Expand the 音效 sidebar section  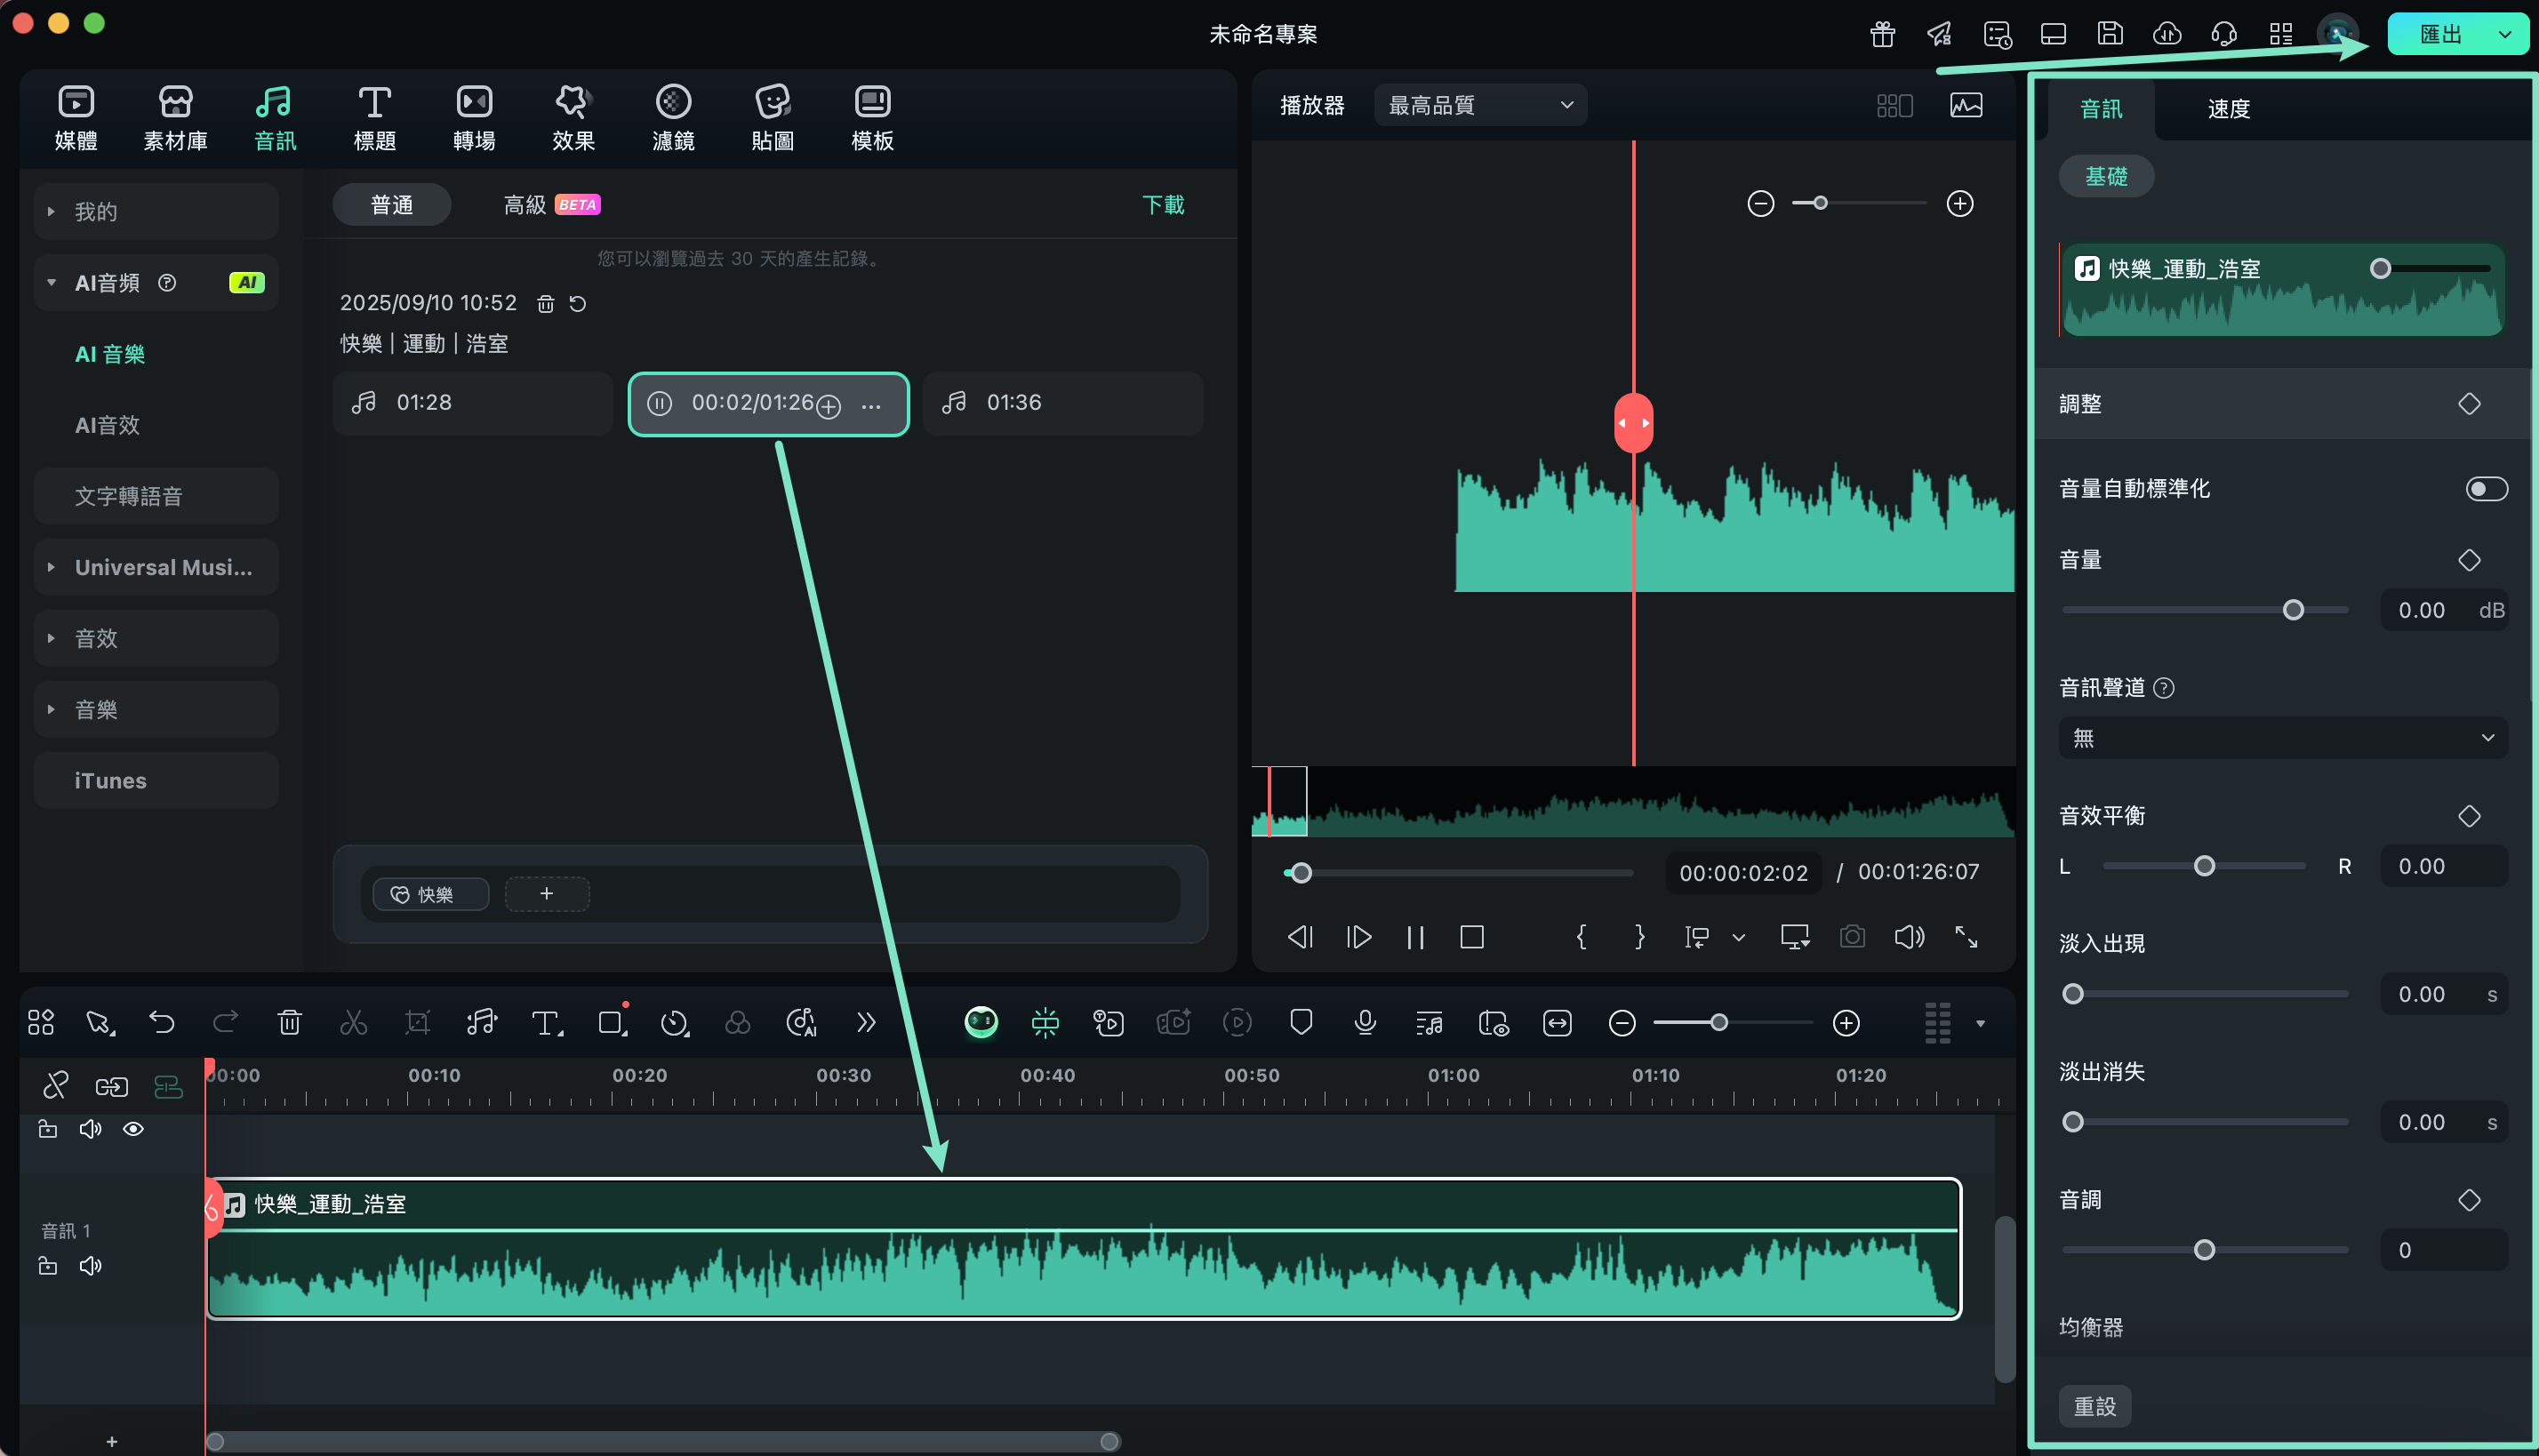click(x=51, y=638)
